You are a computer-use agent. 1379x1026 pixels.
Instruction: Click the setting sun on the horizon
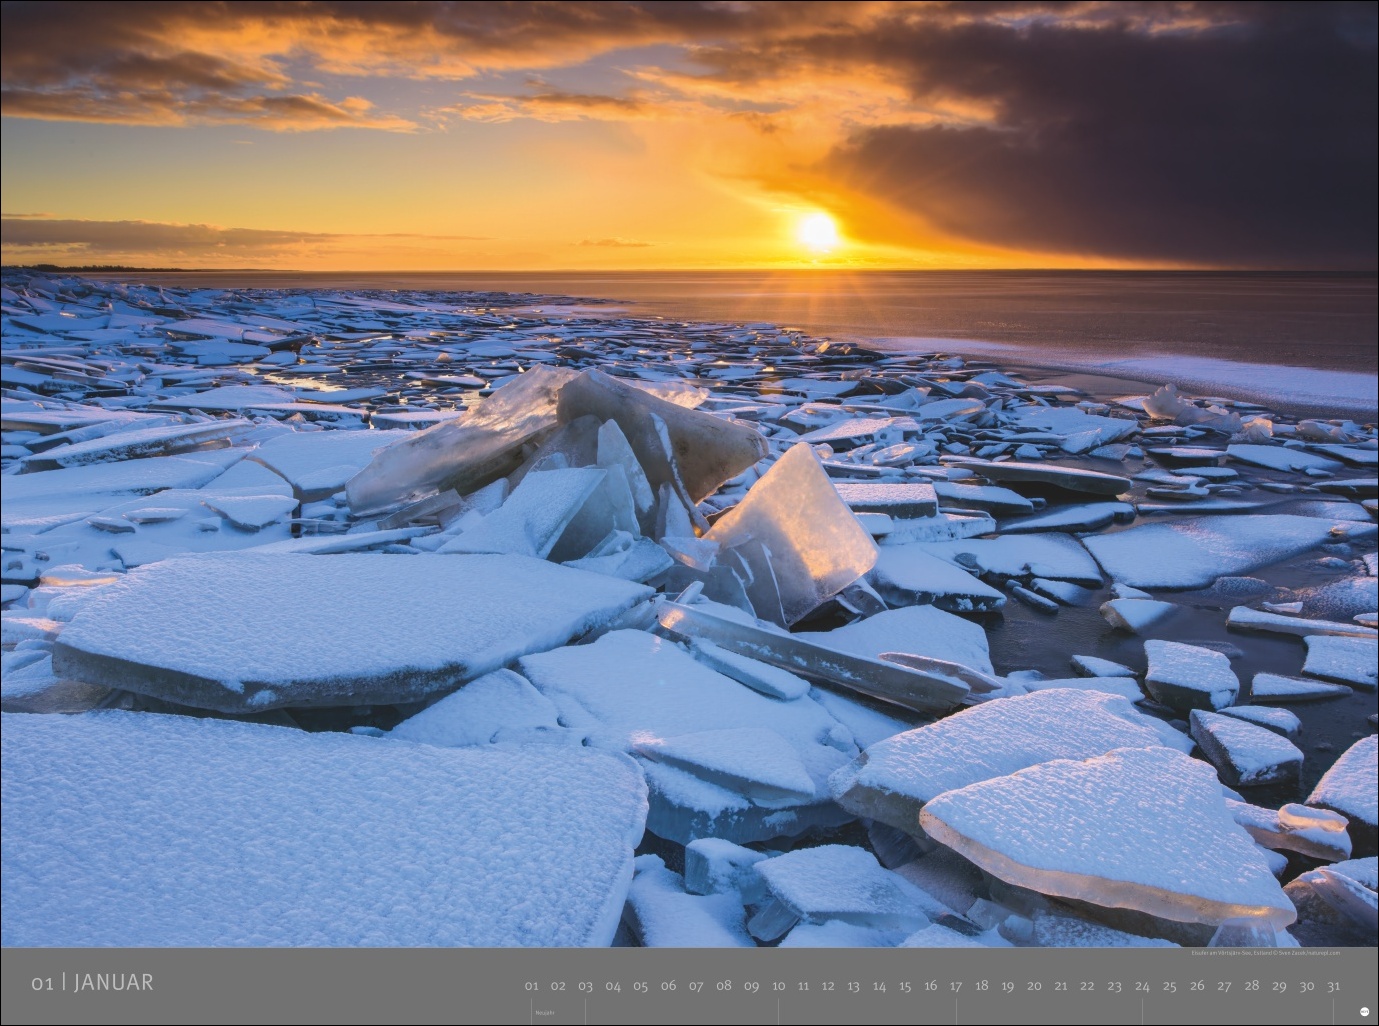(x=817, y=232)
